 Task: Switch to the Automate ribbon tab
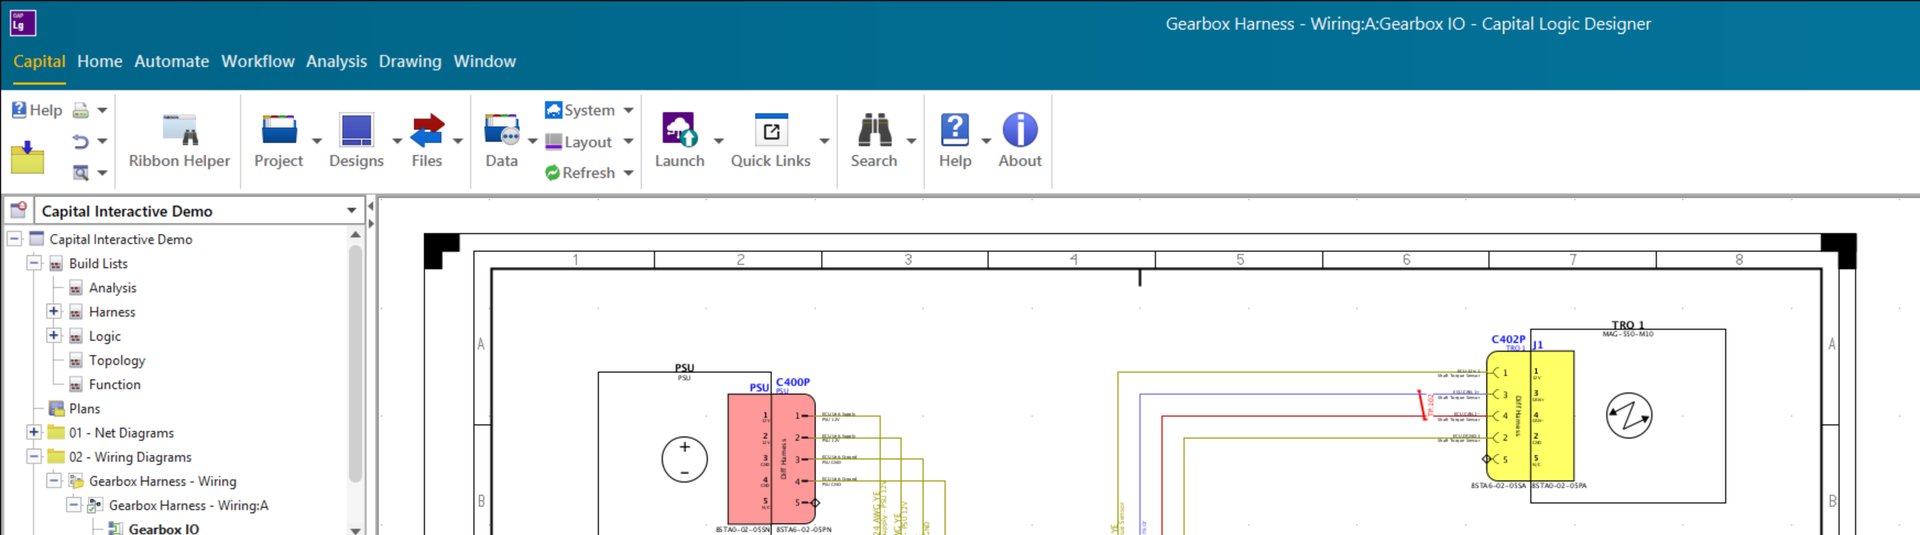(x=172, y=61)
